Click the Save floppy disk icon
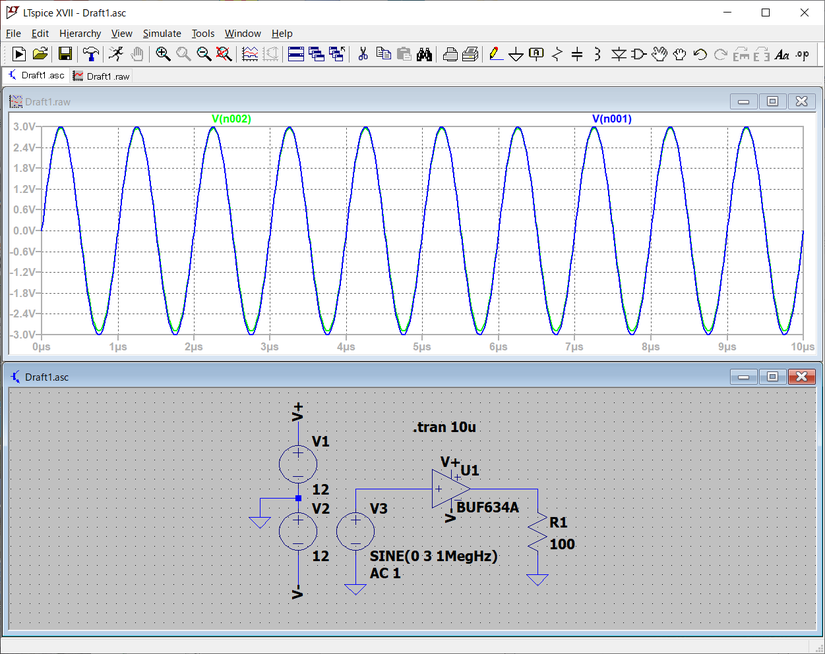The height and width of the screenshot is (654, 825). click(x=65, y=54)
